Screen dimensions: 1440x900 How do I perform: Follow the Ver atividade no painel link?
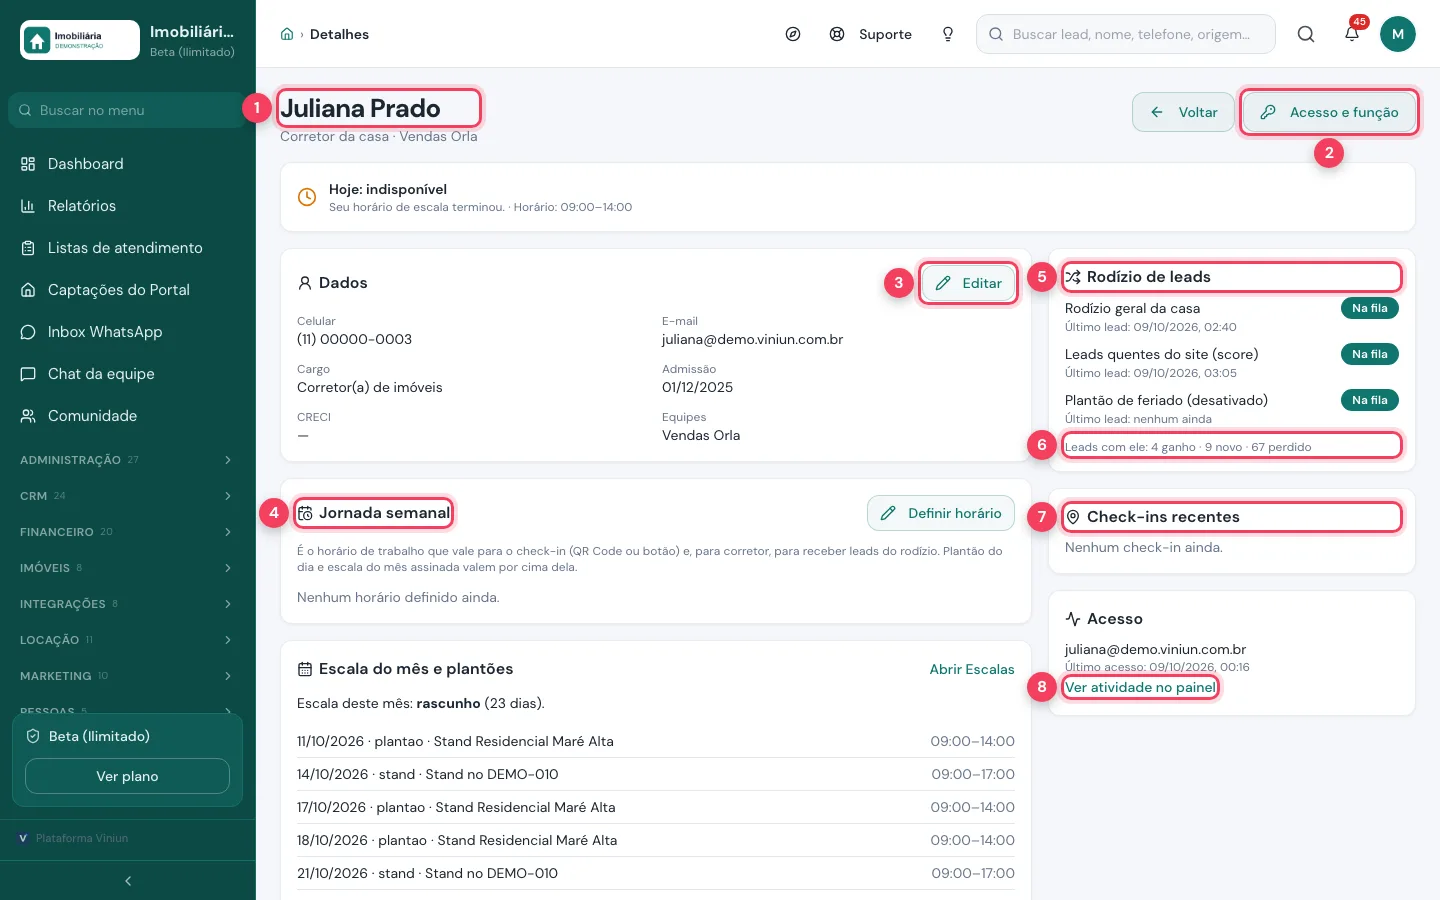coord(1140,687)
